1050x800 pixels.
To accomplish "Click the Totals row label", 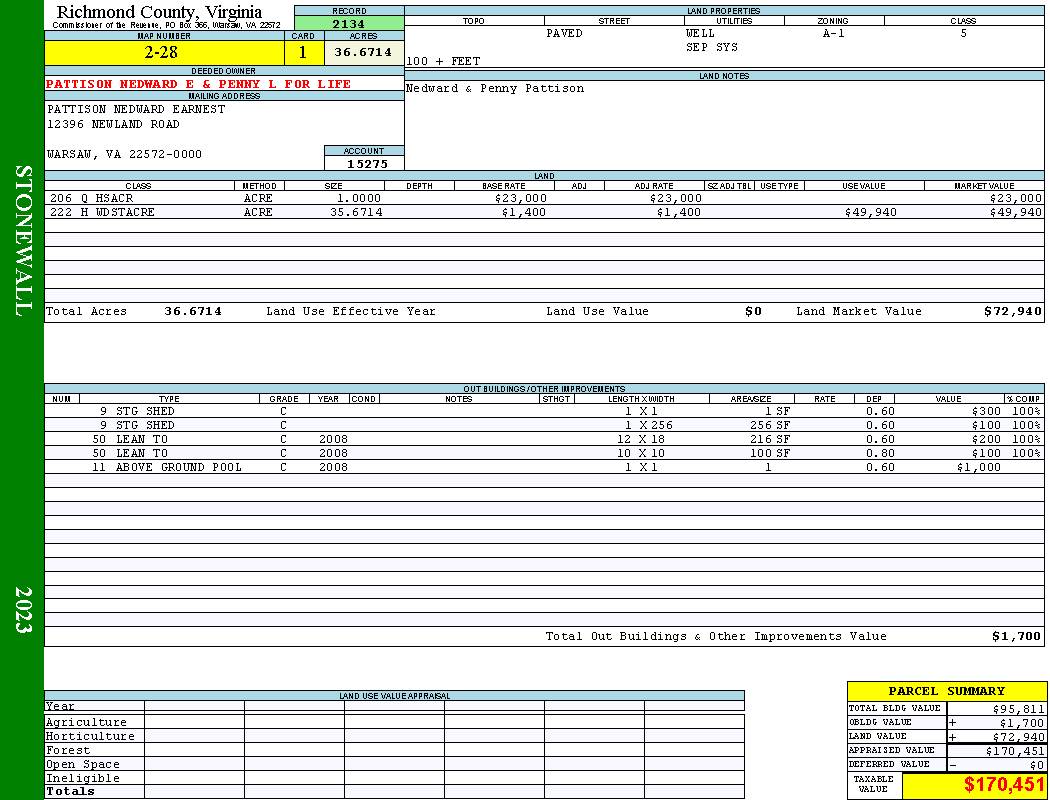I will 70,791.
